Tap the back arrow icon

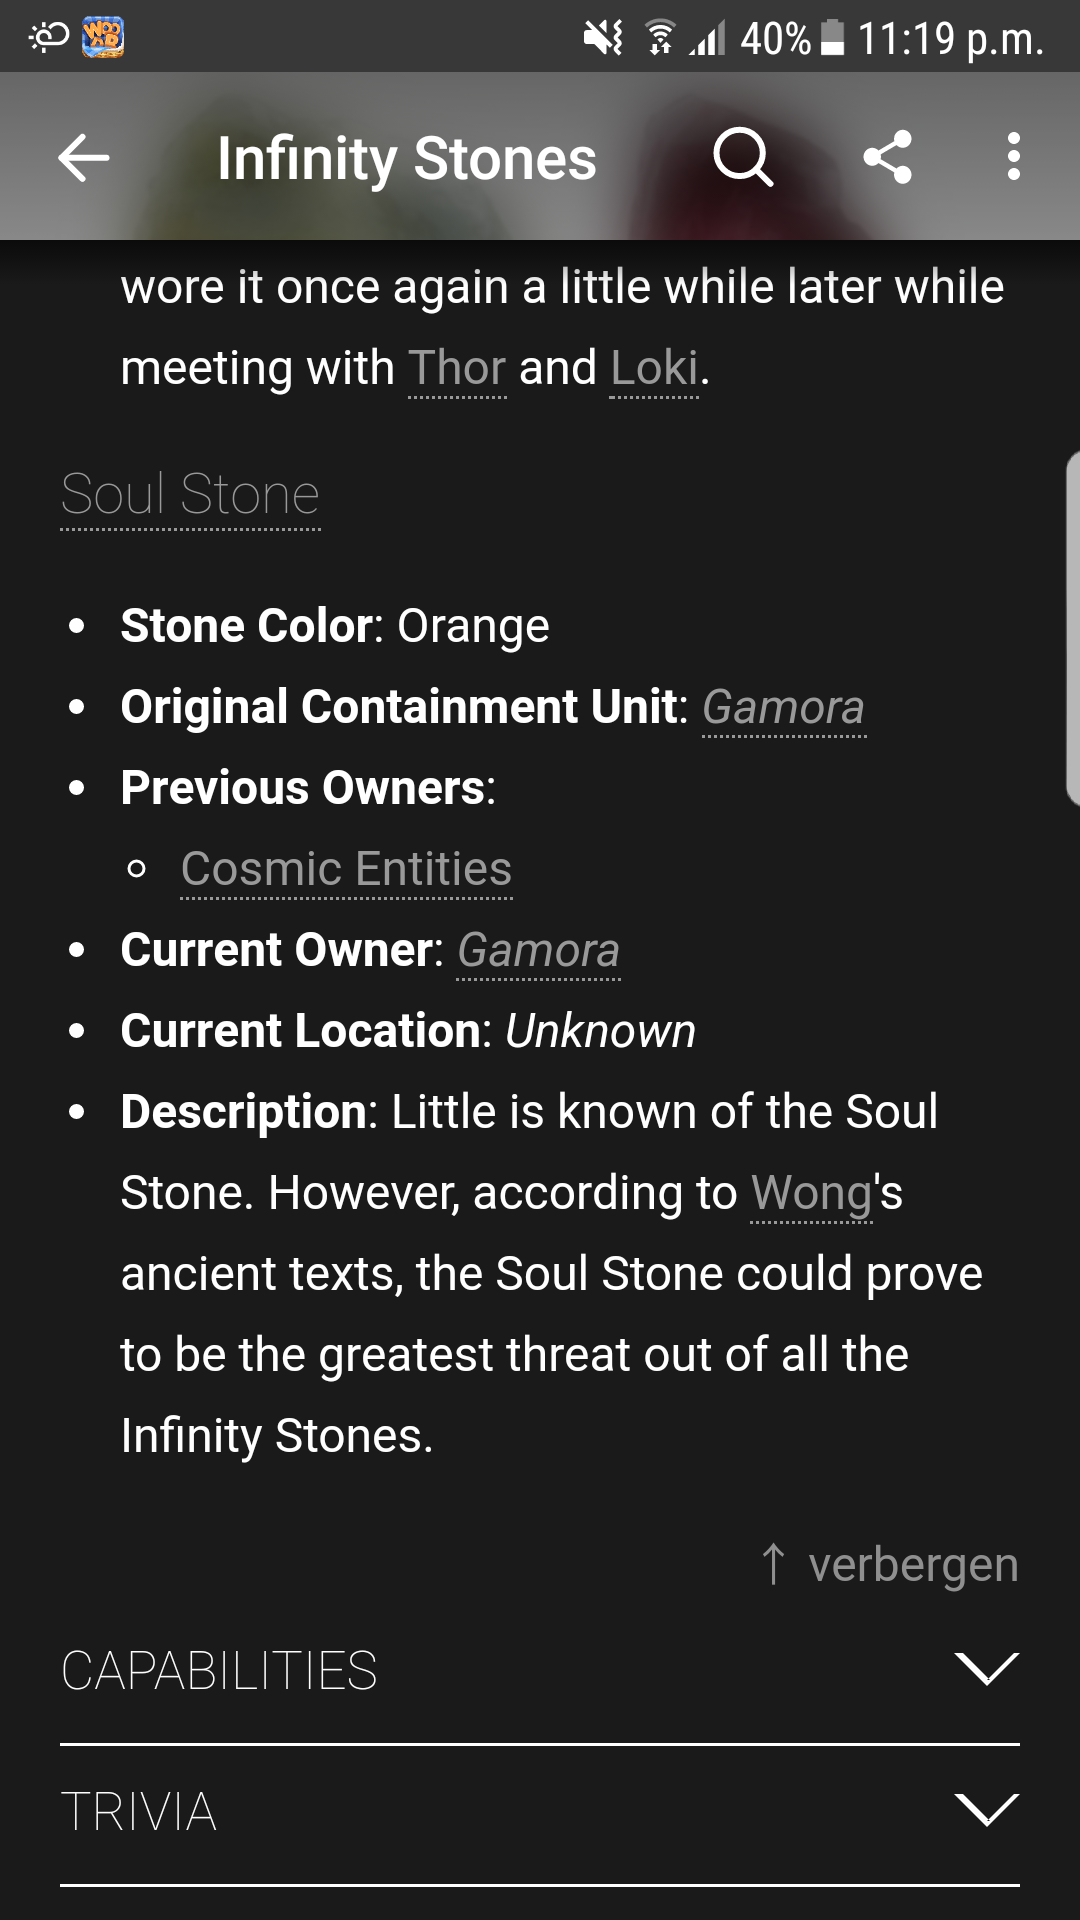click(84, 158)
